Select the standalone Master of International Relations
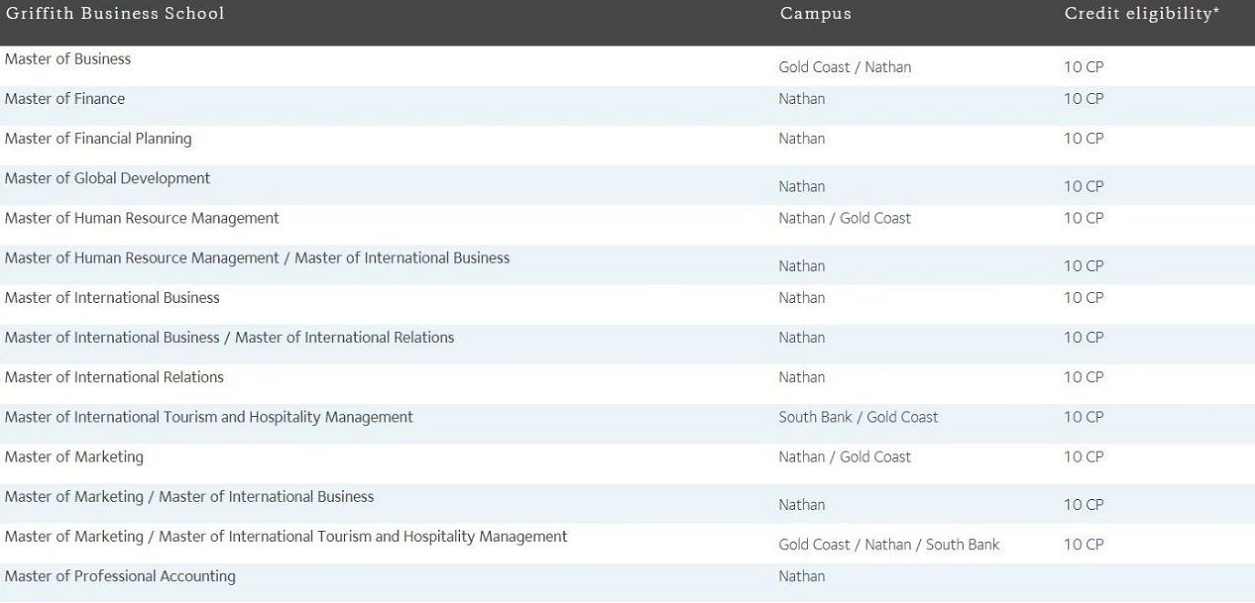1255x603 pixels. (x=114, y=378)
